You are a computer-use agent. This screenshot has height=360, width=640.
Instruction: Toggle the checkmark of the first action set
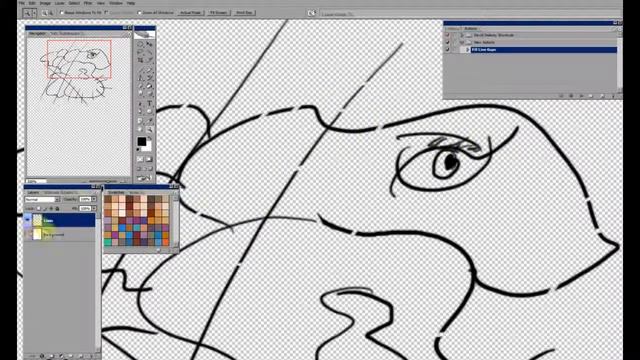pyautogui.click(x=447, y=36)
